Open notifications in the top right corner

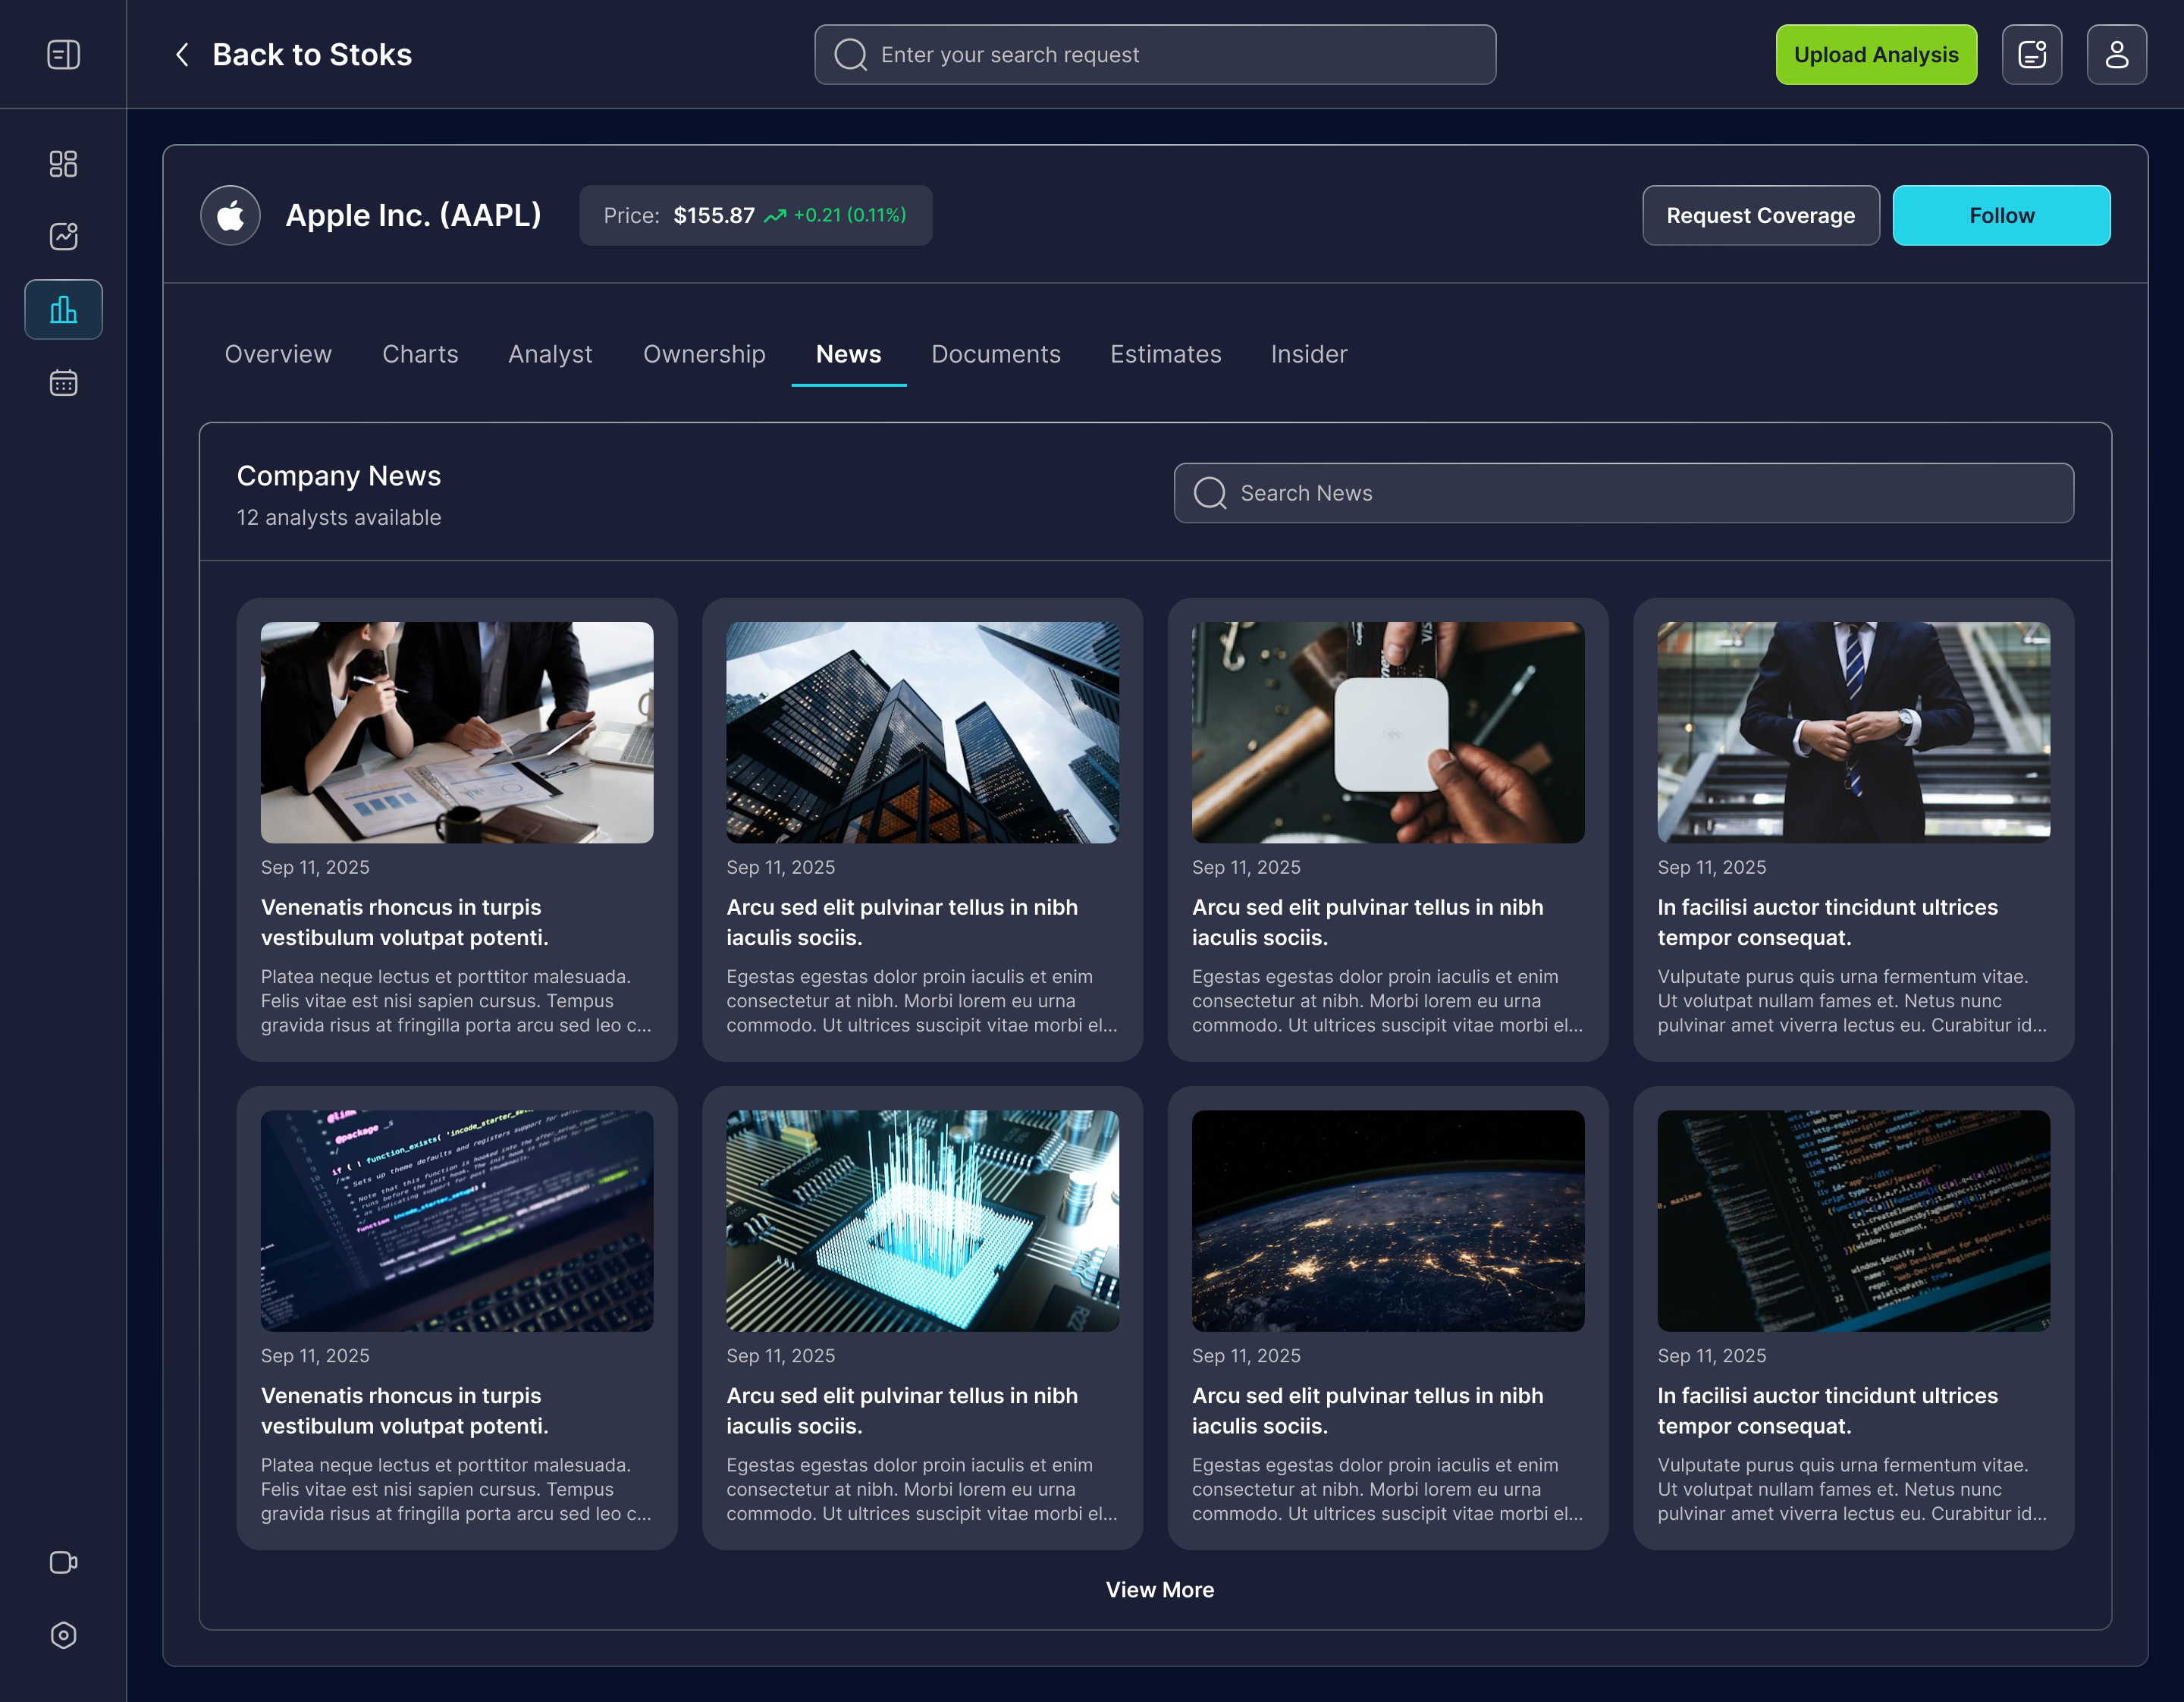click(2031, 54)
